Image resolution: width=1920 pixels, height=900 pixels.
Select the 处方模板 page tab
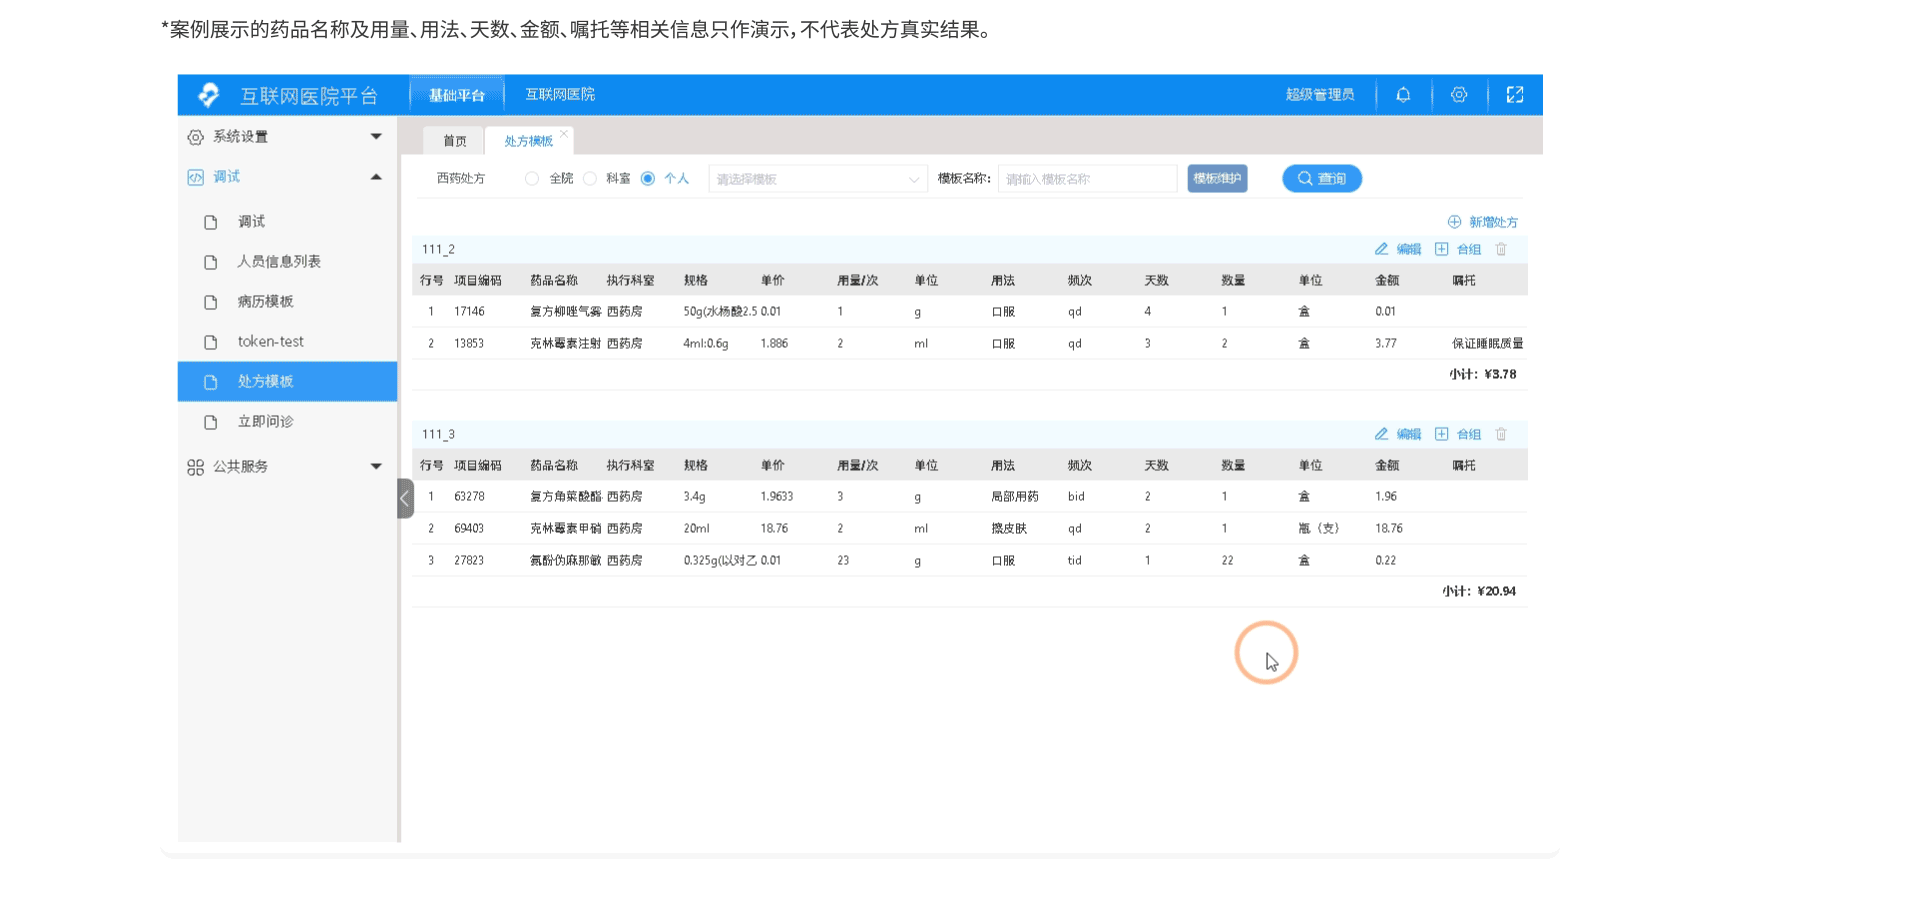[528, 141]
